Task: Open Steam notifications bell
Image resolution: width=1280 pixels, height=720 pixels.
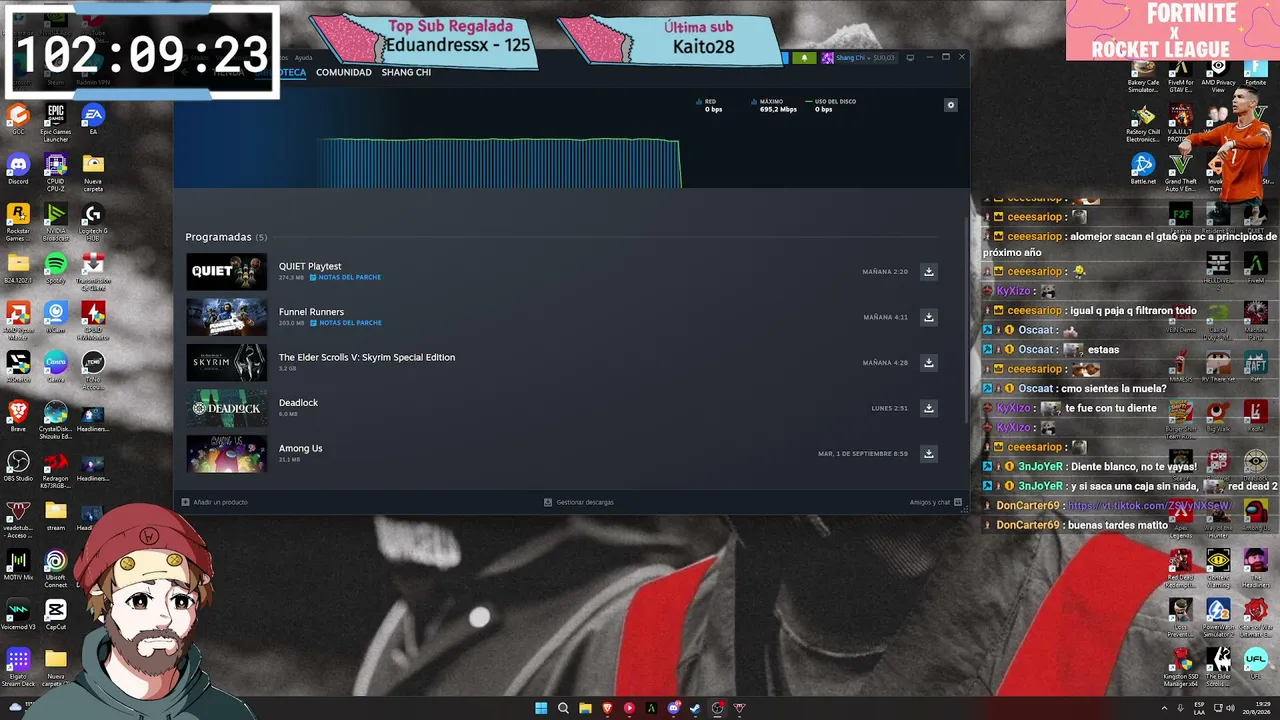Action: 804,58
